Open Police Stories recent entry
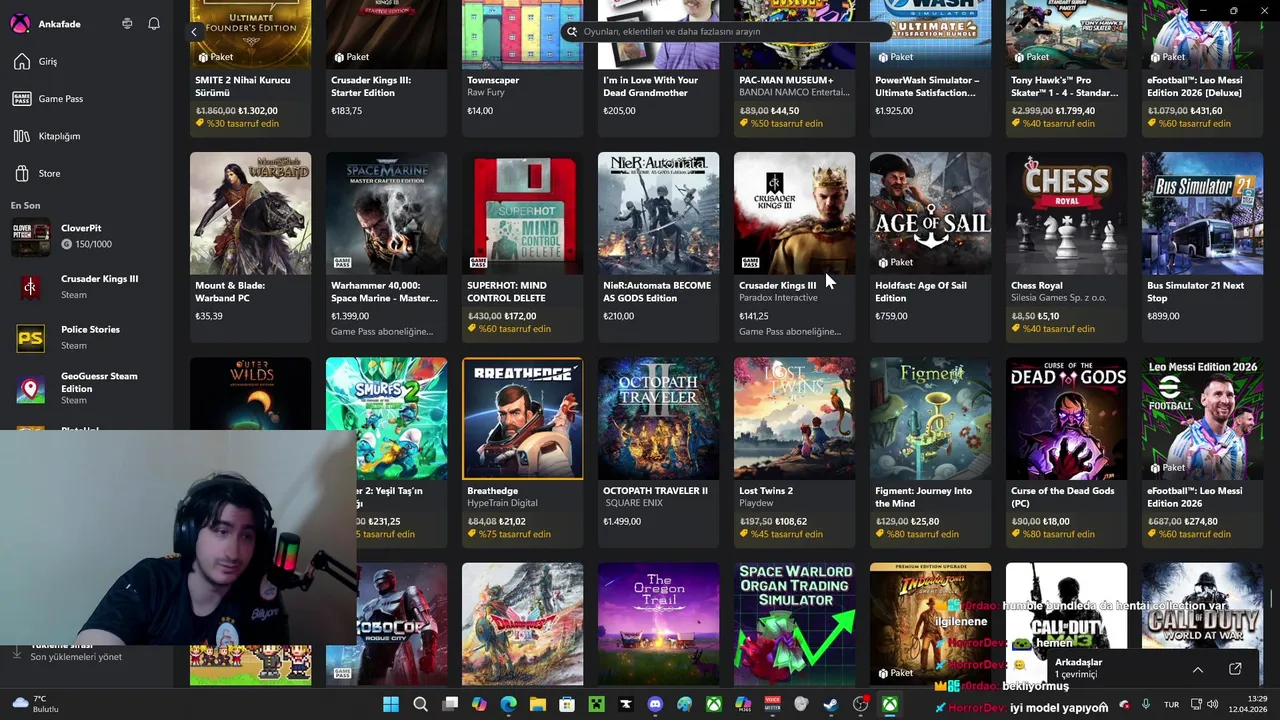This screenshot has width=1280, height=720. click(86, 337)
